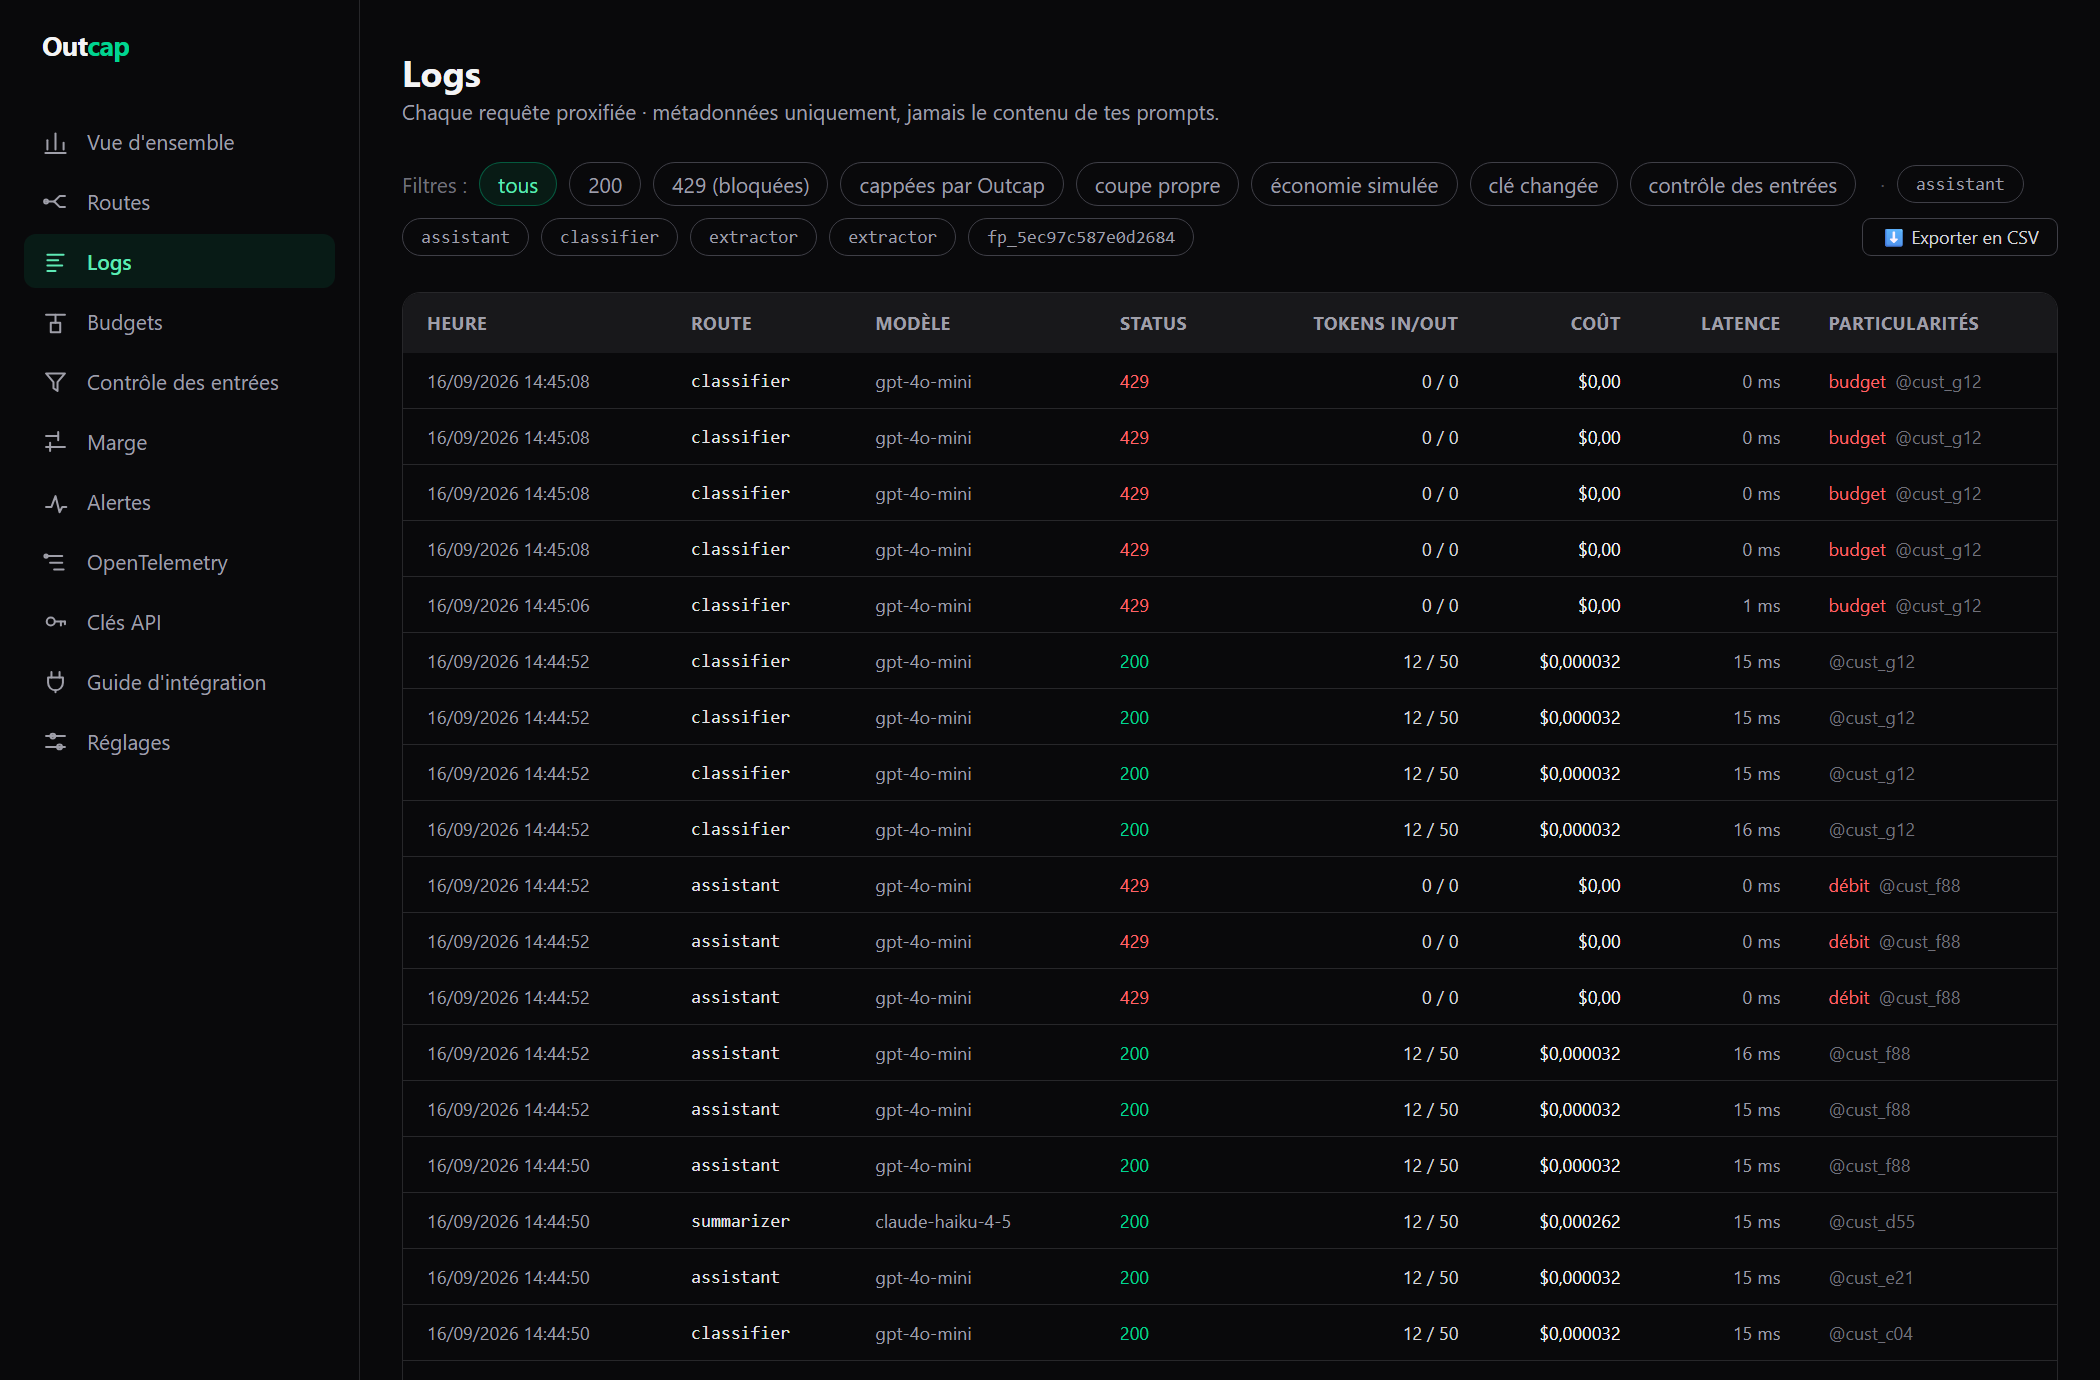Go to Routes in the sidebar
This screenshot has width=2100, height=1380.
pyautogui.click(x=179, y=203)
